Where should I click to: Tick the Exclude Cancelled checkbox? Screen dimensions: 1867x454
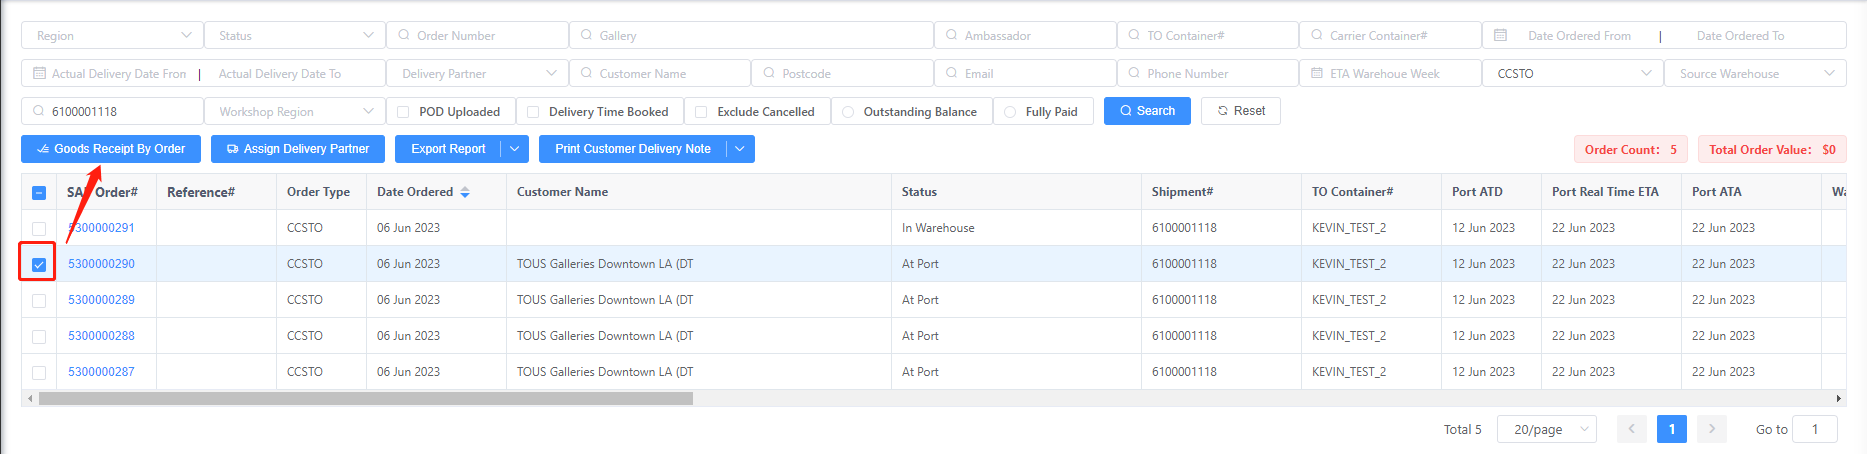[x=701, y=112]
